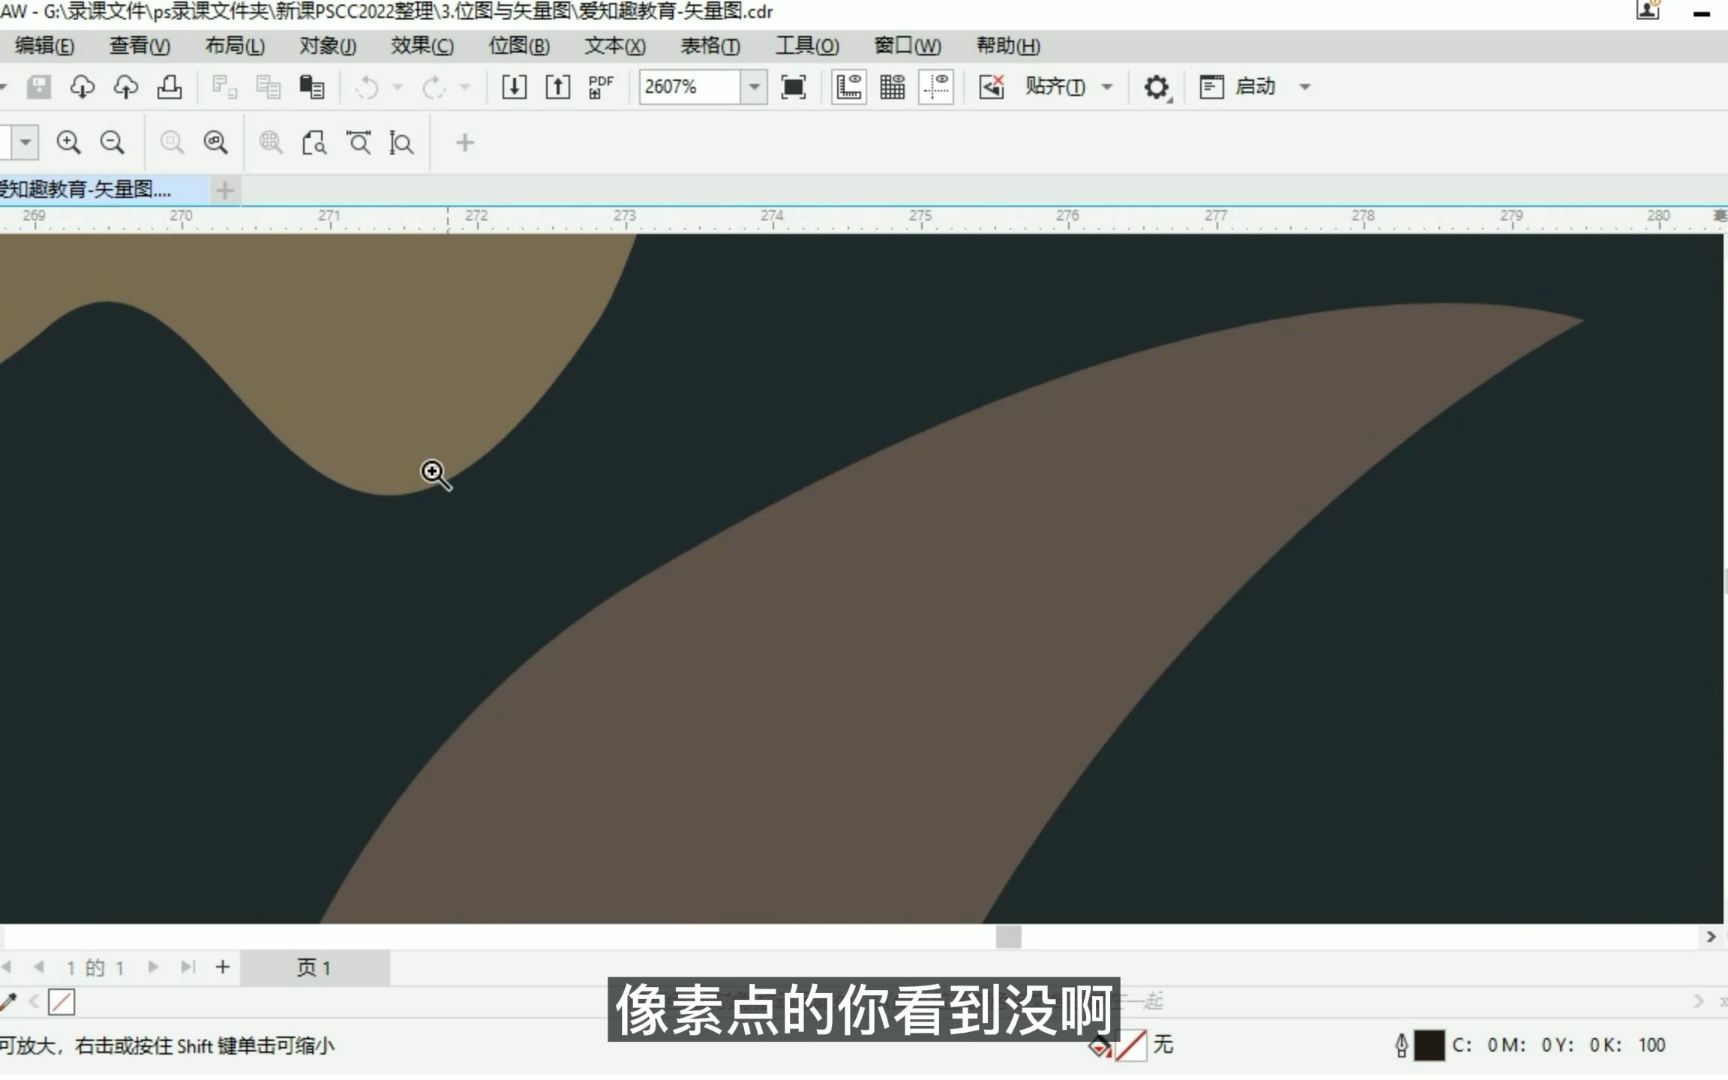Image resolution: width=1728 pixels, height=1080 pixels.
Task: Click the zoom to page width icon
Action: [358, 143]
